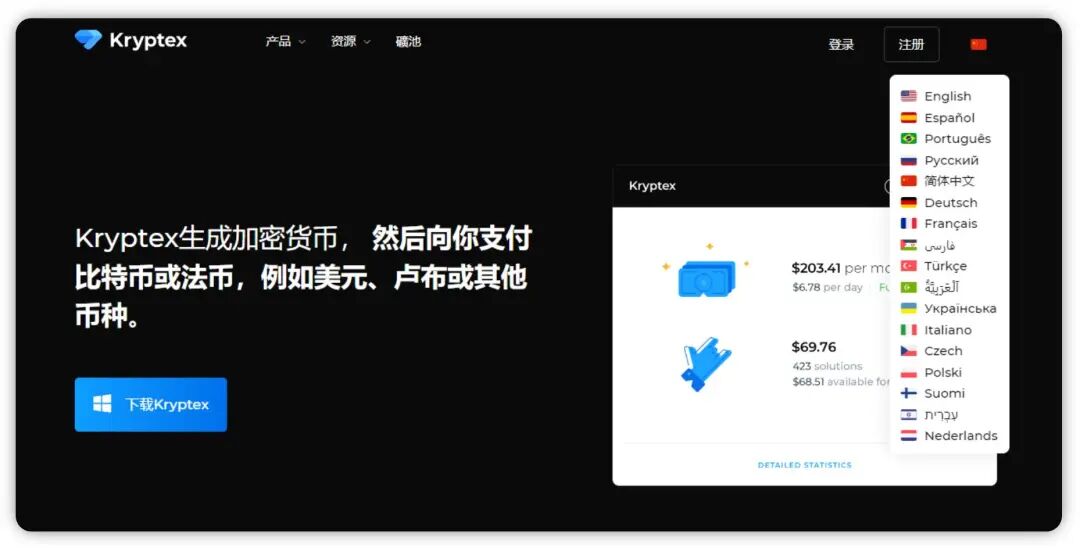Choose English from language list
1080x548 pixels.
[x=948, y=96]
